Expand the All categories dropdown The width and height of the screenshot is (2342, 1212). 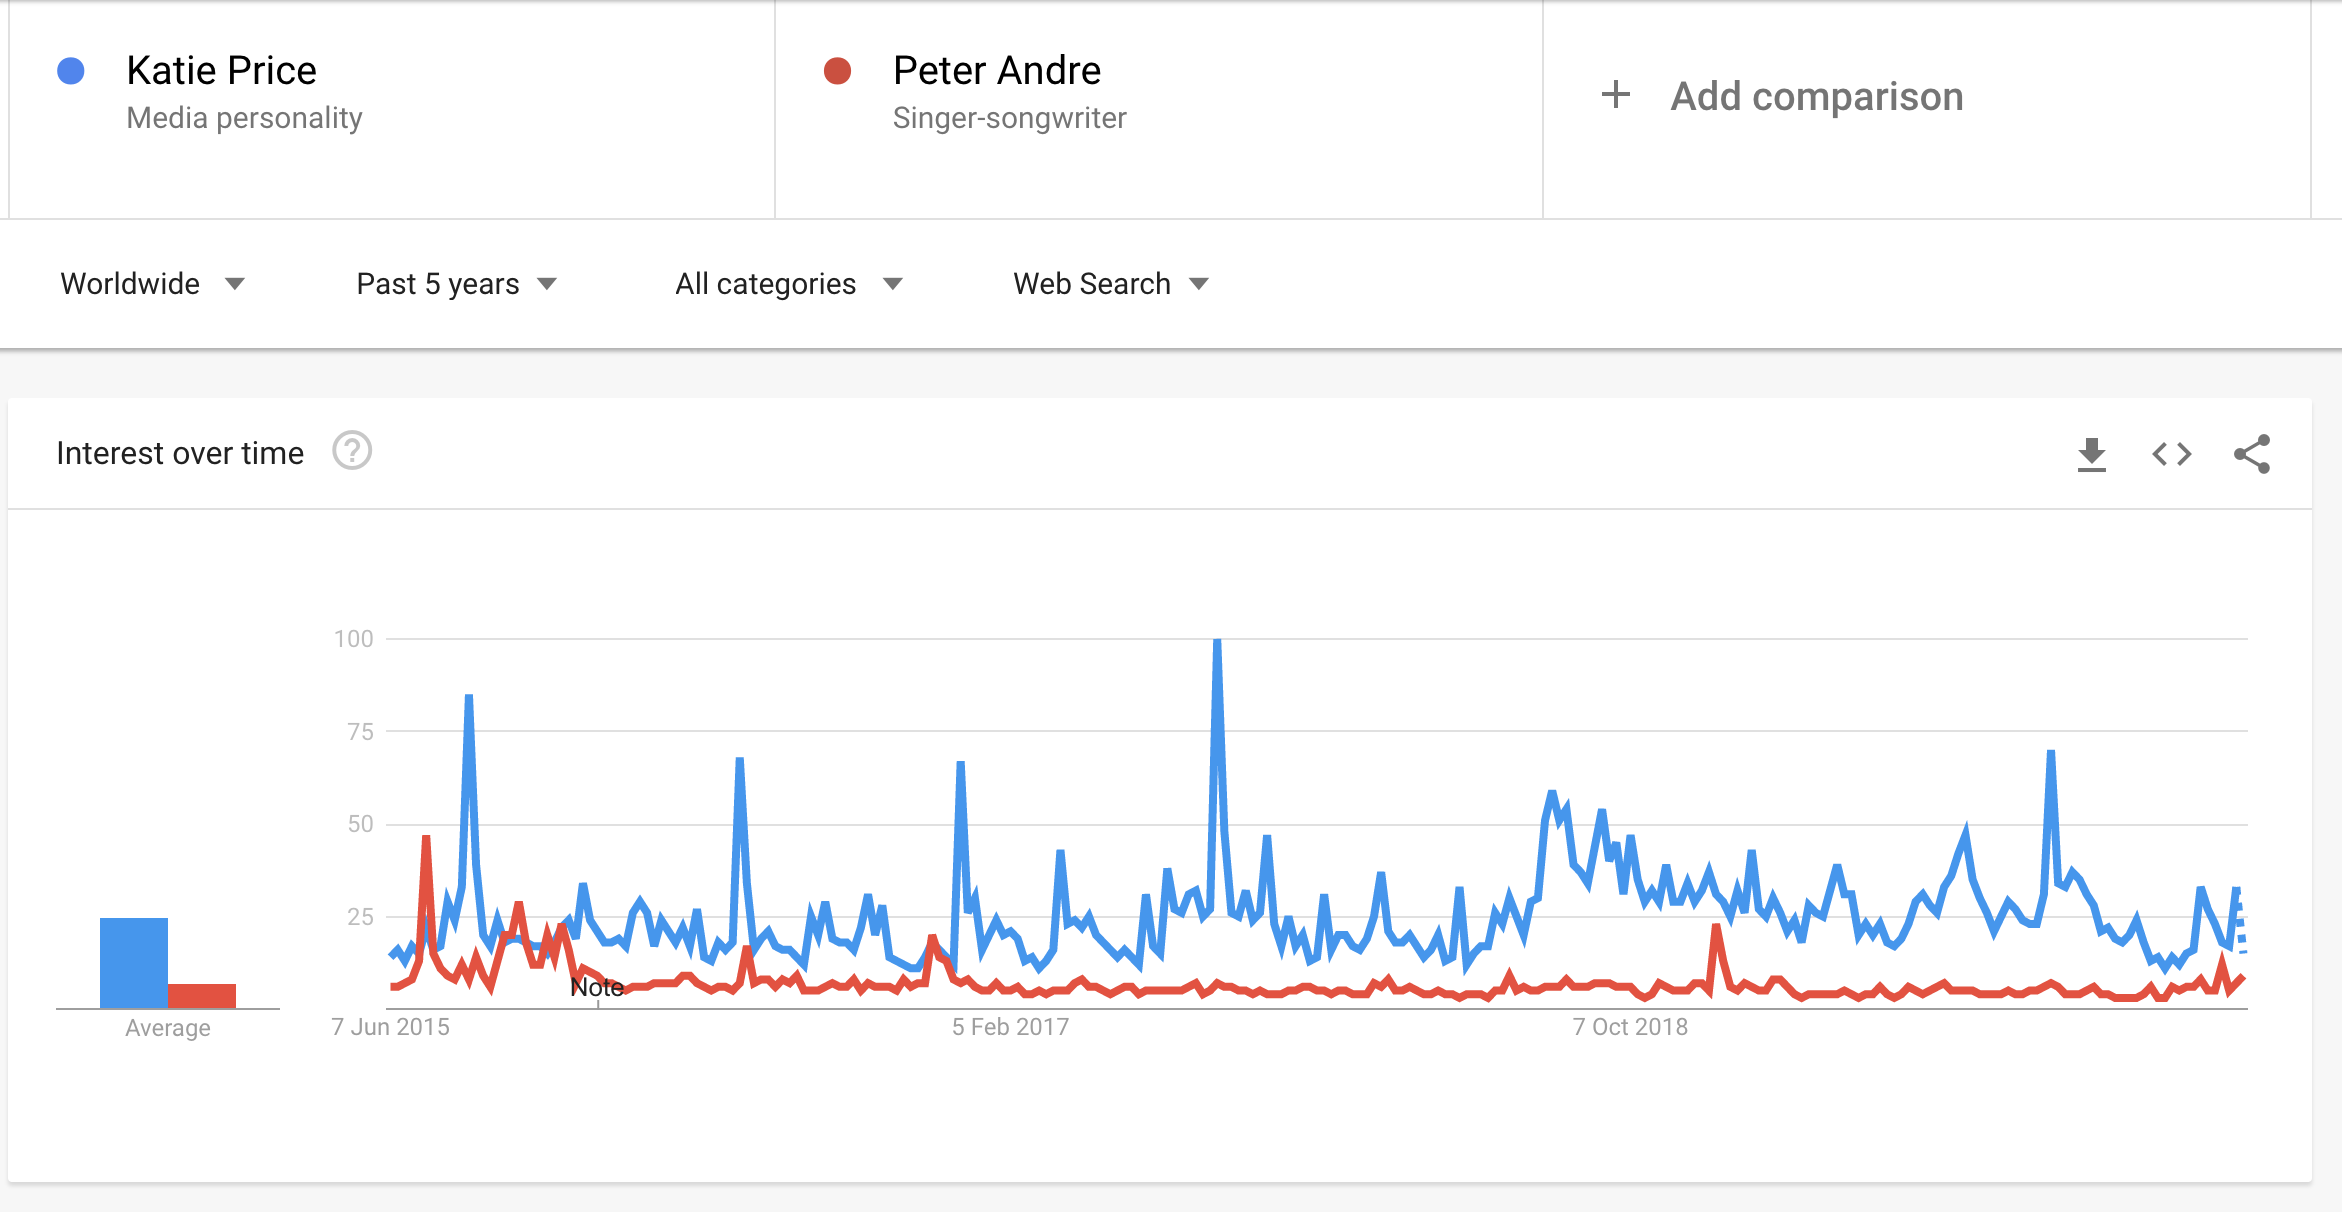tap(789, 284)
